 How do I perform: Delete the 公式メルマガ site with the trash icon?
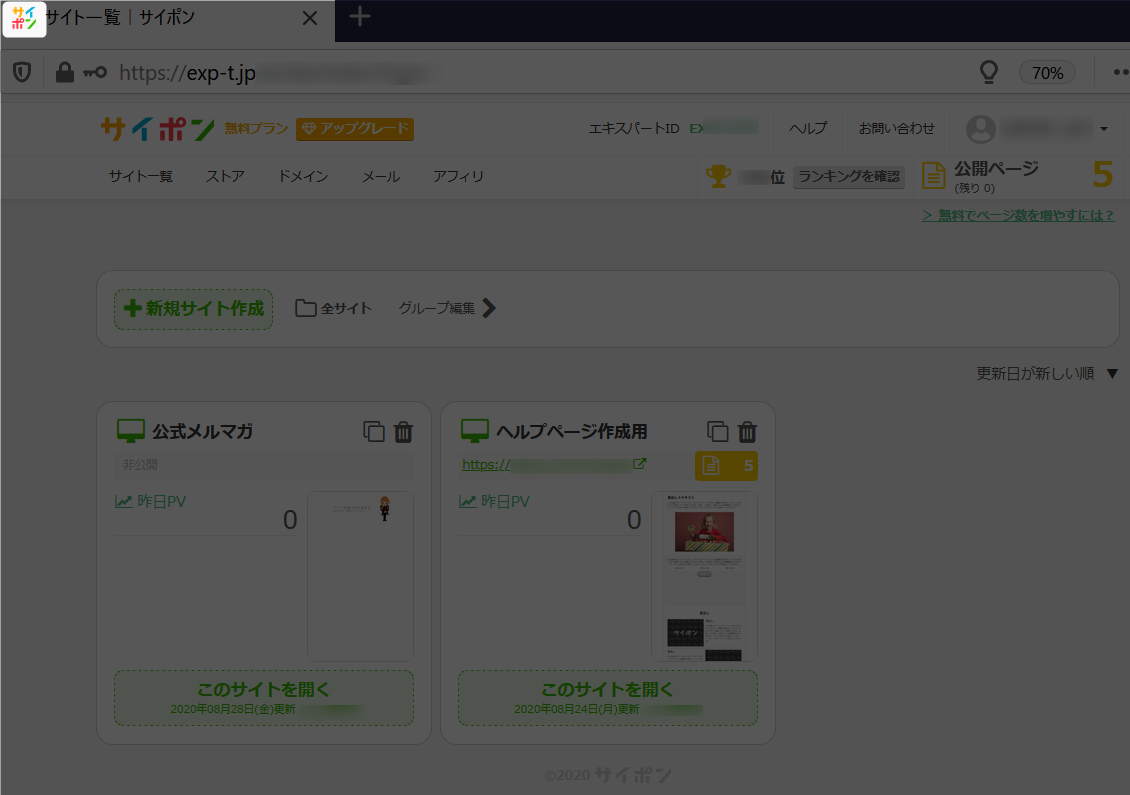tap(404, 432)
